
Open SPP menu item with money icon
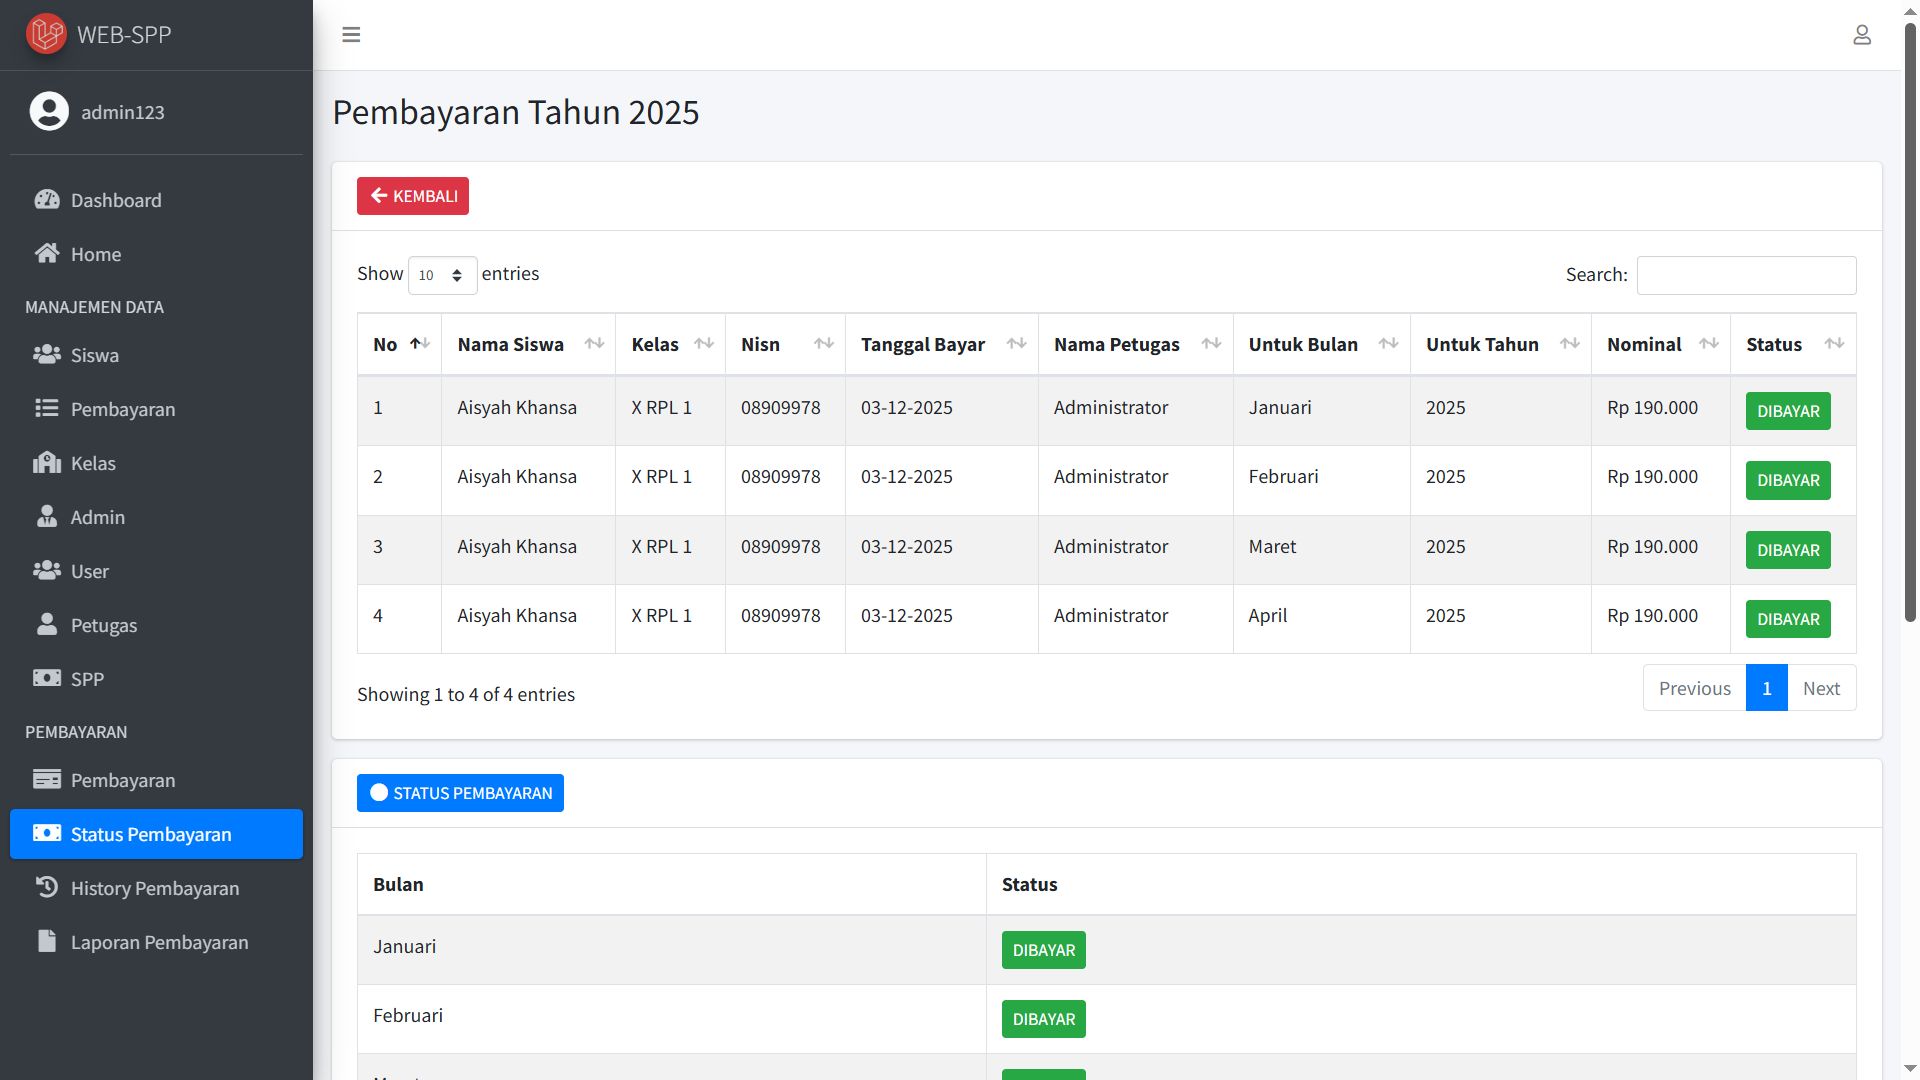(x=87, y=679)
